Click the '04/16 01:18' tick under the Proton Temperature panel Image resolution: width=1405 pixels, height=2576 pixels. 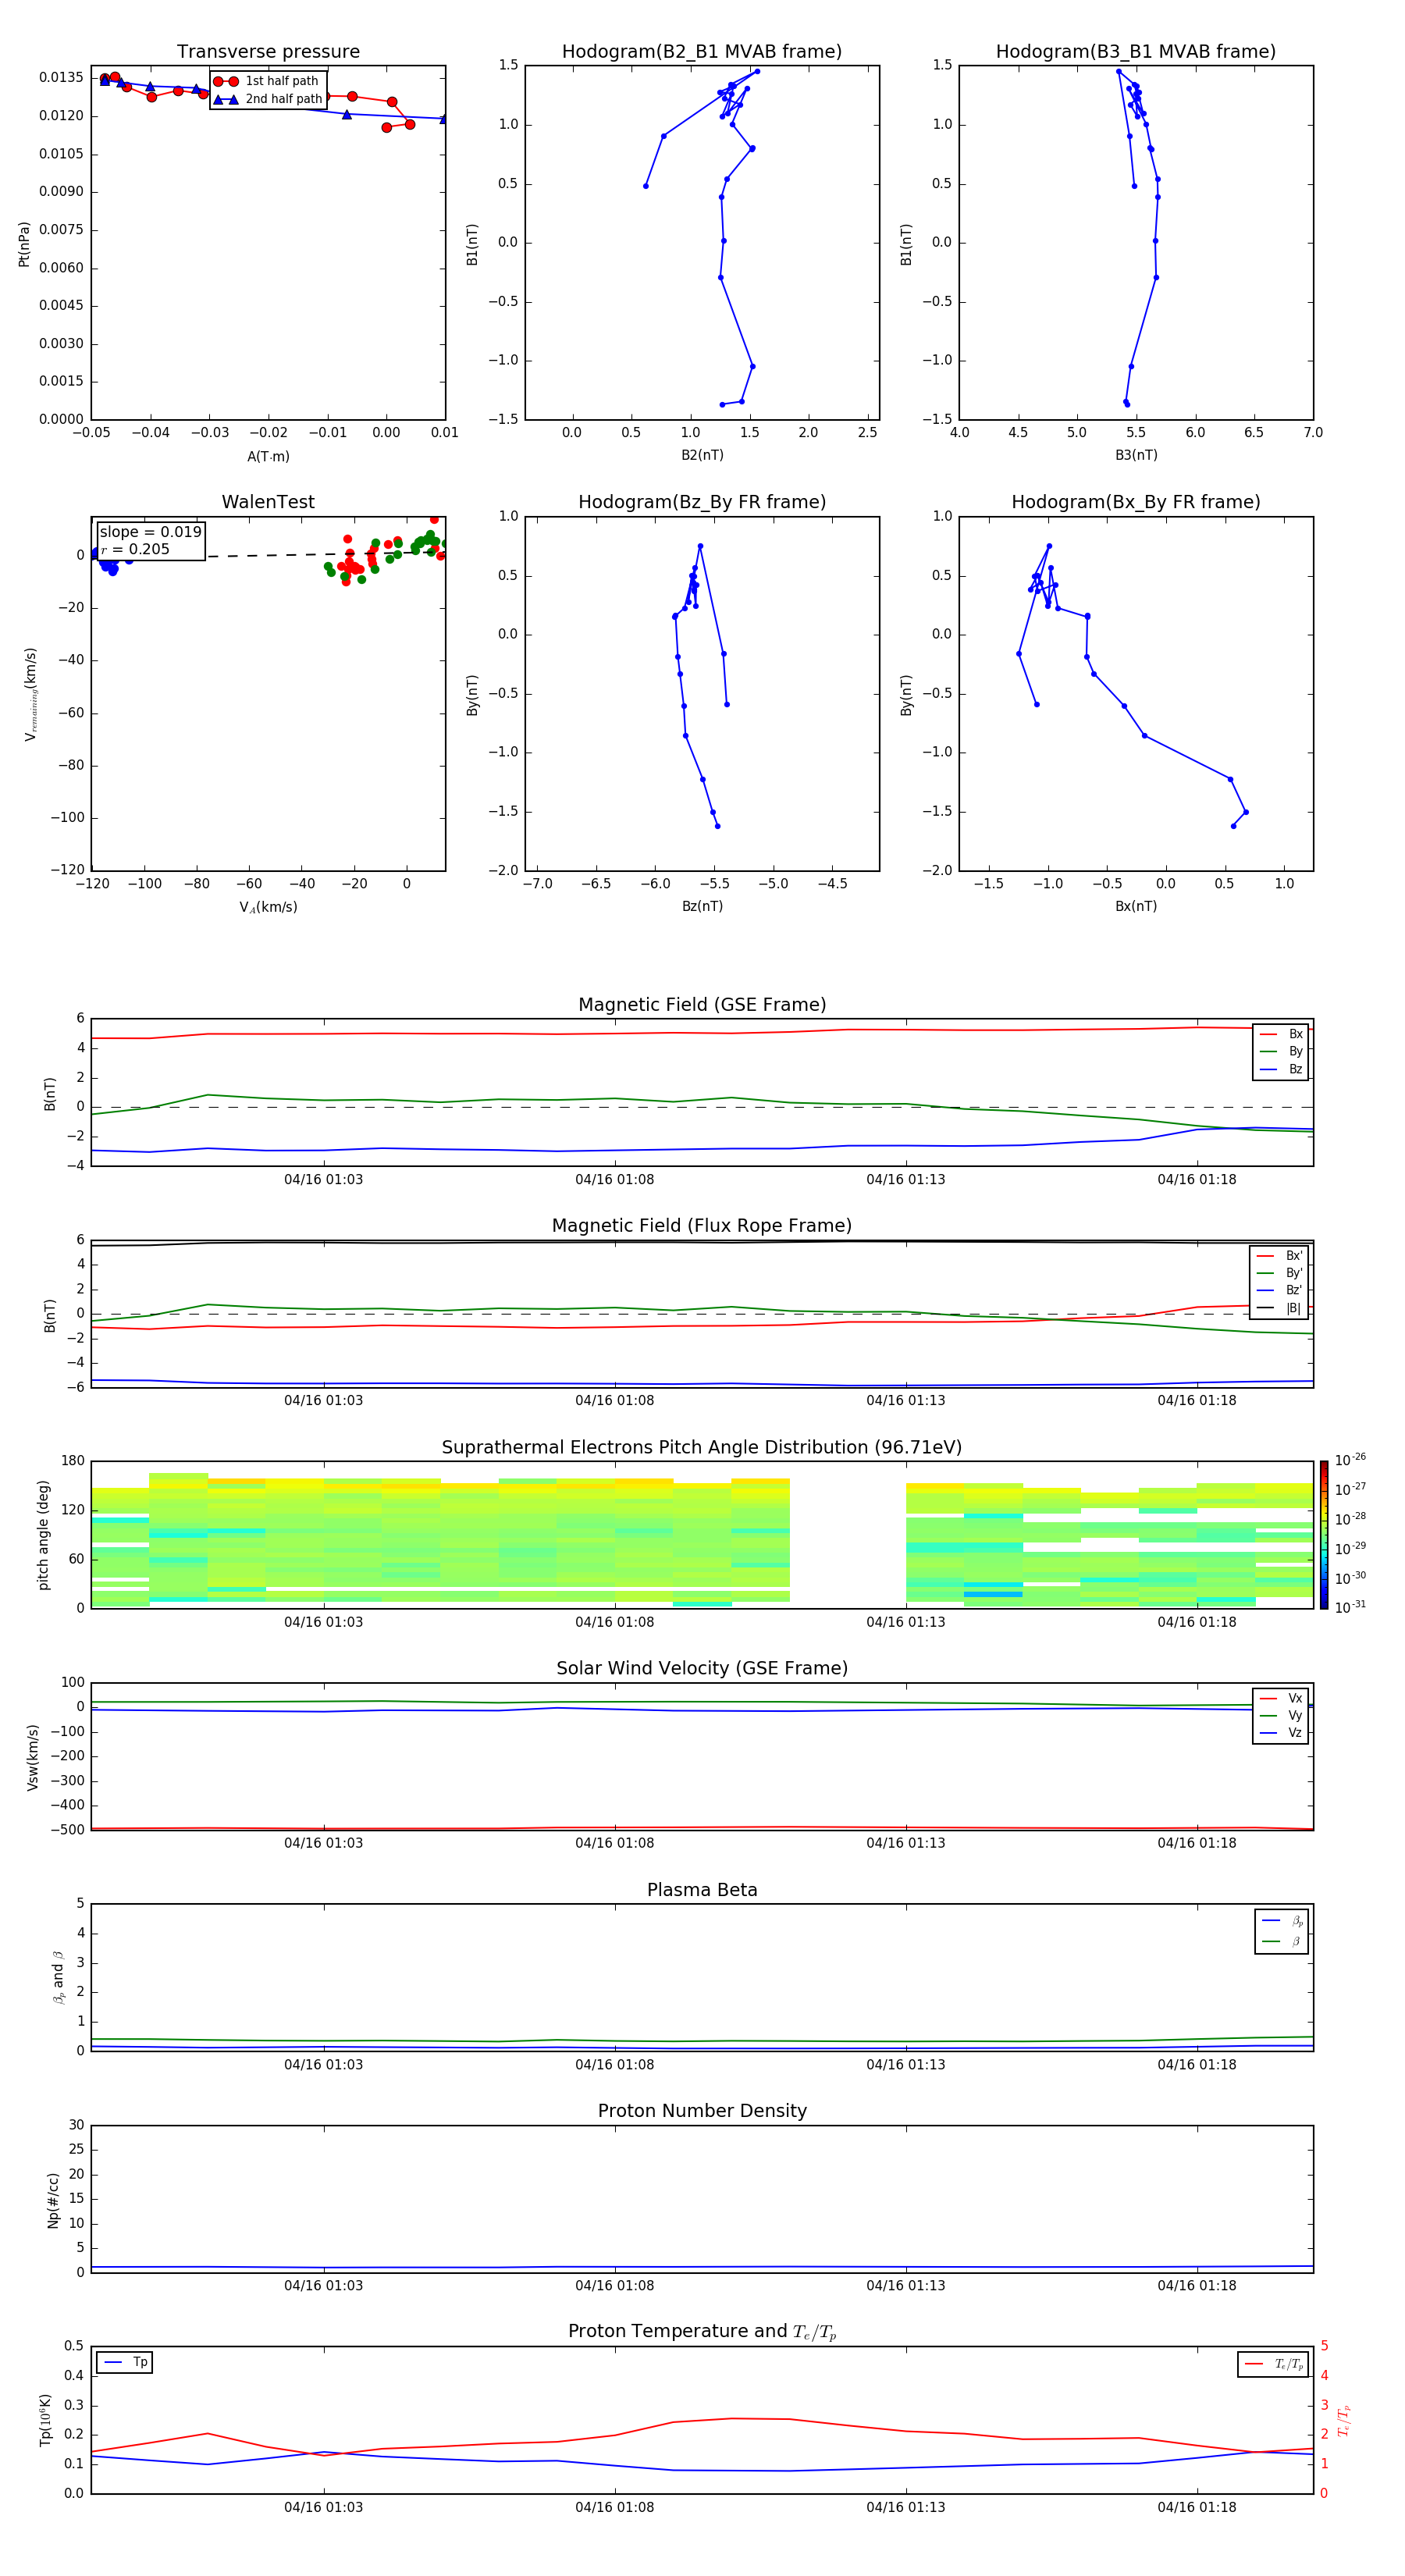pyautogui.click(x=1197, y=2507)
